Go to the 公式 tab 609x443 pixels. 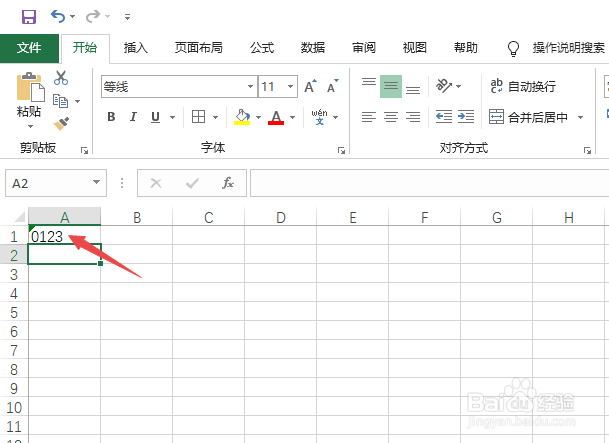click(262, 48)
